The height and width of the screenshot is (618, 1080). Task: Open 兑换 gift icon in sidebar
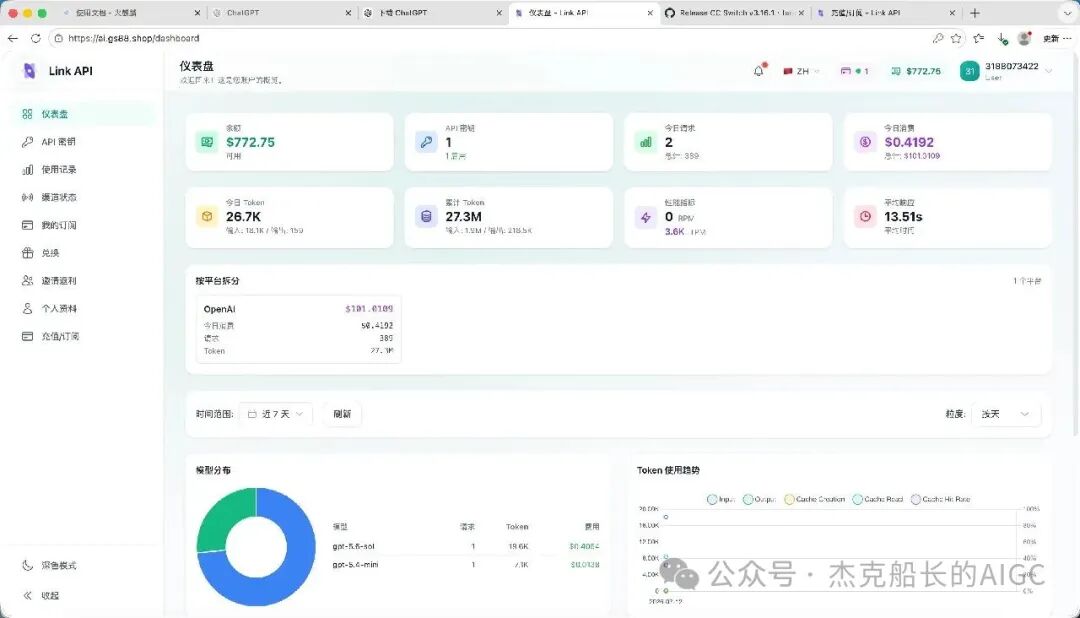pos(28,253)
